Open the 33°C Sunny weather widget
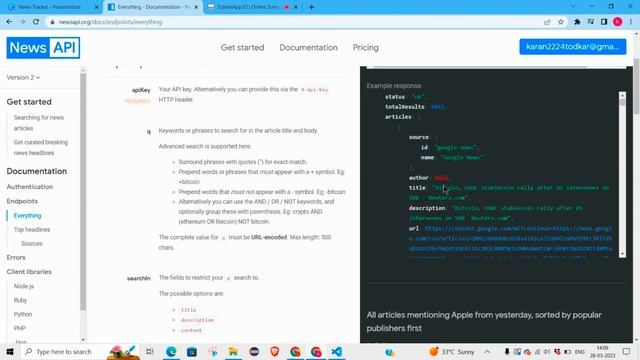 pos(452,351)
